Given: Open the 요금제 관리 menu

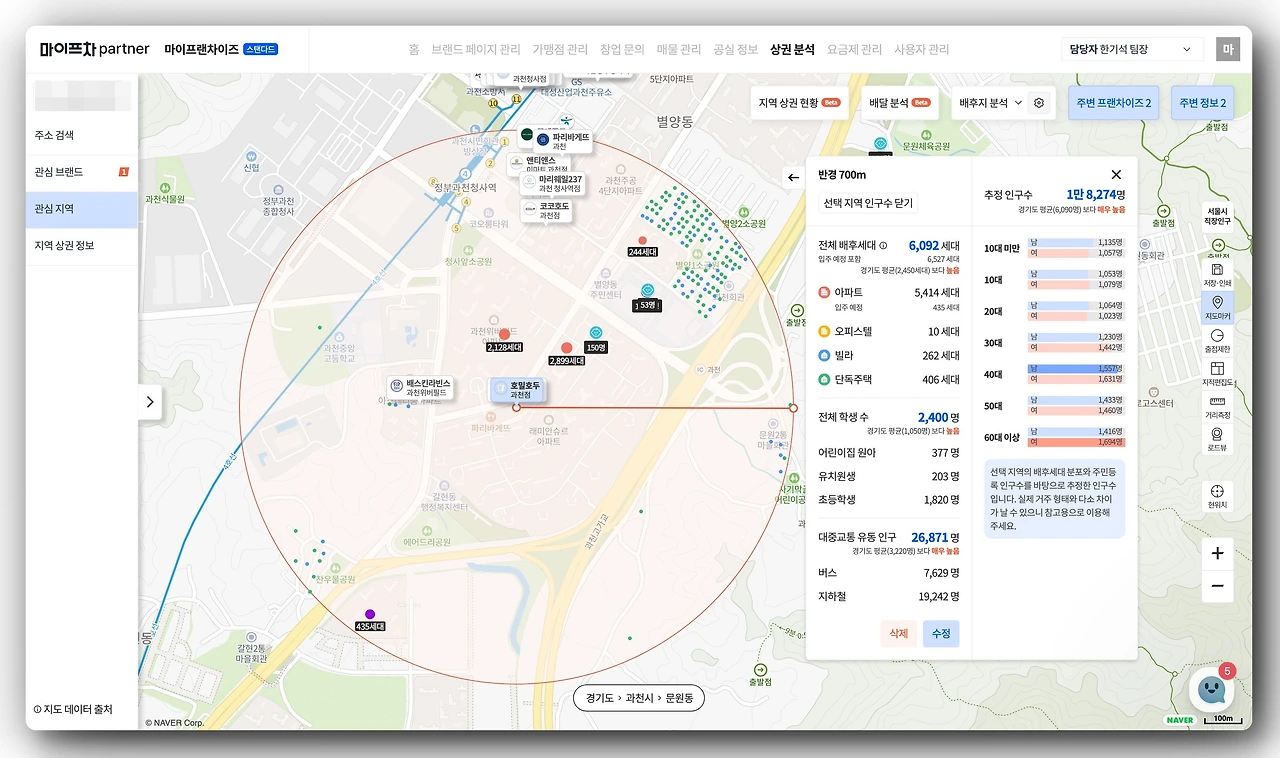Looking at the screenshot, I should pos(855,49).
